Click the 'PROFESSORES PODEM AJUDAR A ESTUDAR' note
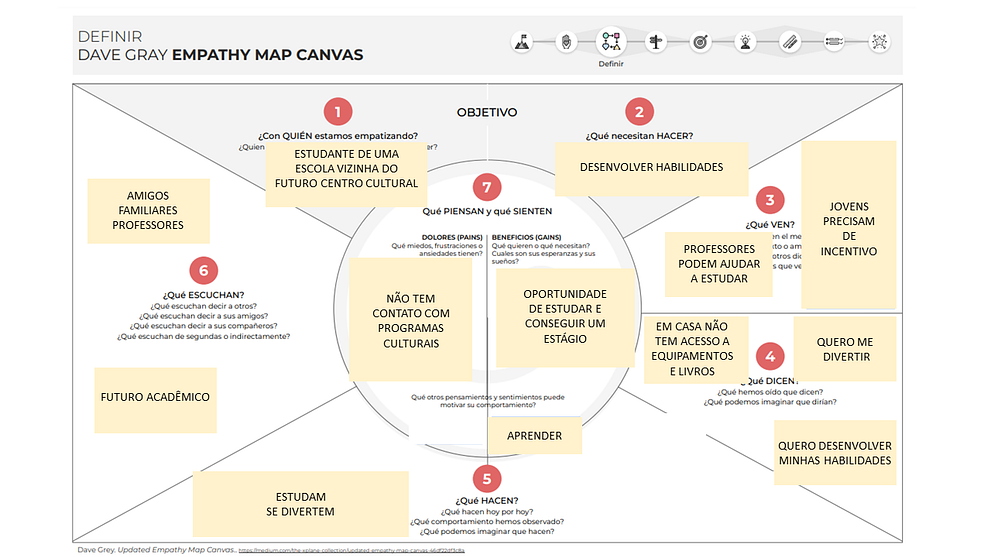 719,264
